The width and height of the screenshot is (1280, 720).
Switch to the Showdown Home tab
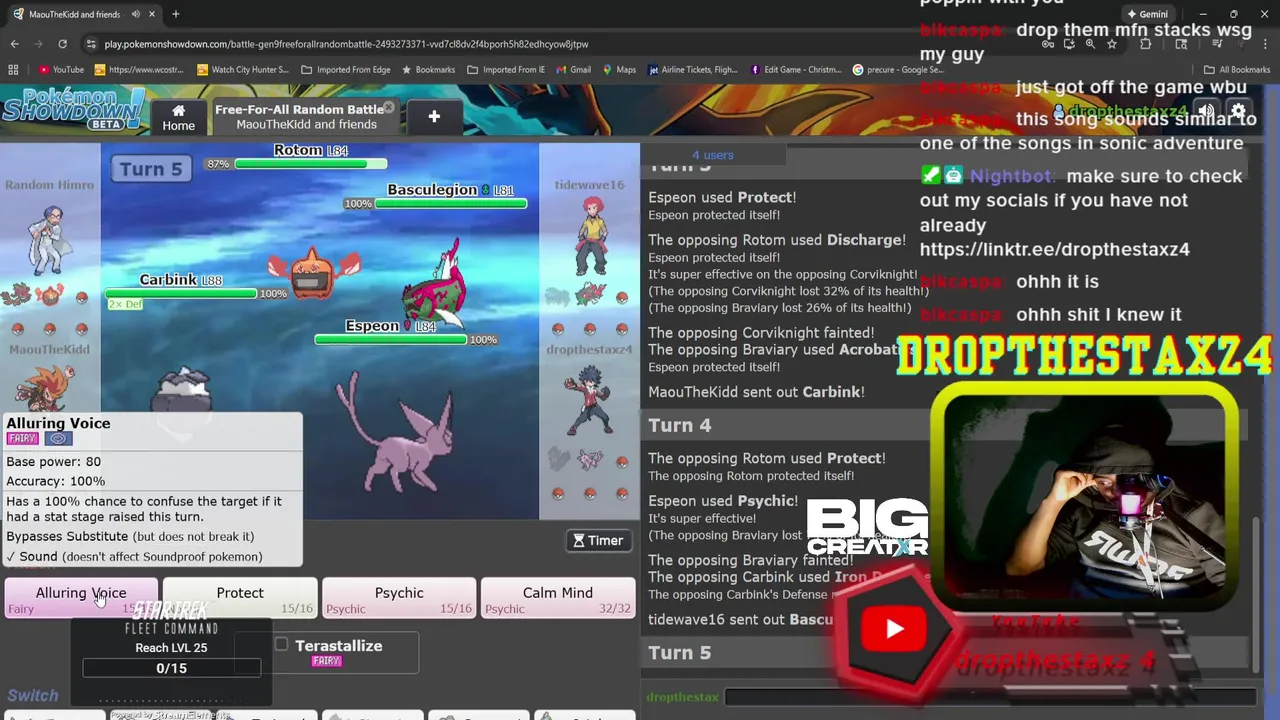pyautogui.click(x=178, y=116)
